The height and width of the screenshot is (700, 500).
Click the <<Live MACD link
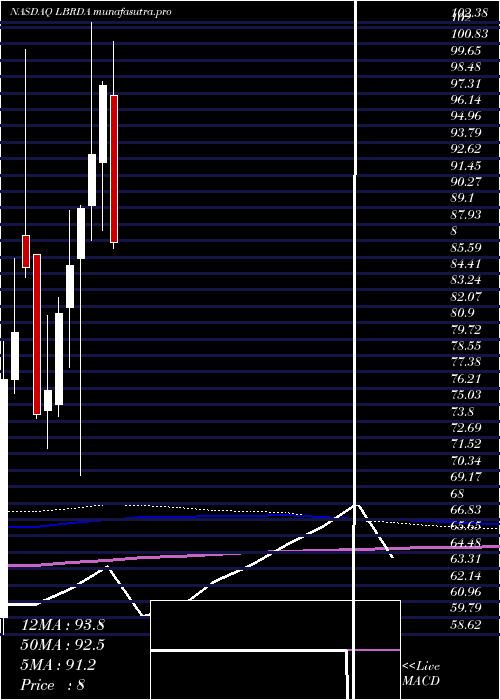[x=421, y=673]
